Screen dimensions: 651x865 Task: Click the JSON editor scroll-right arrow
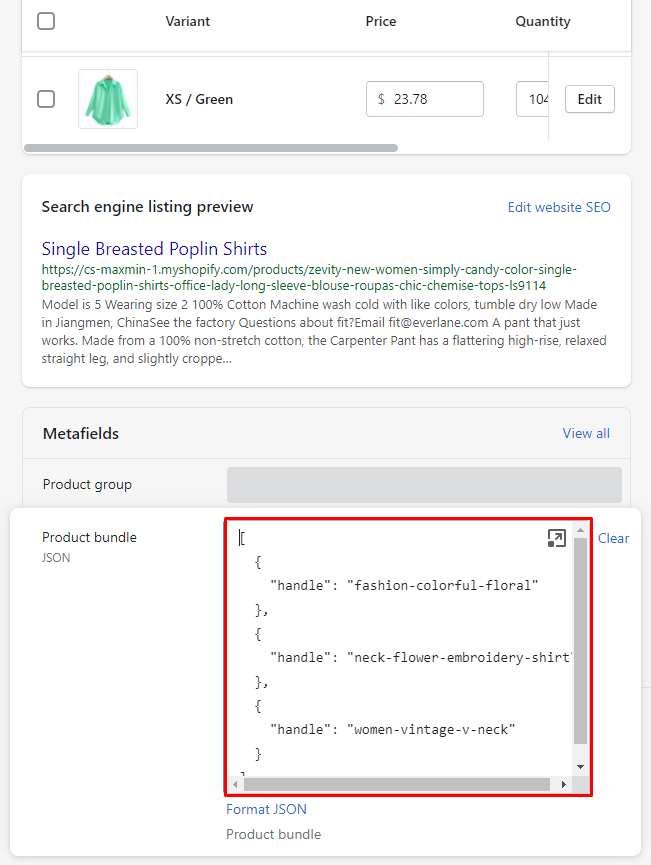pyautogui.click(x=564, y=784)
